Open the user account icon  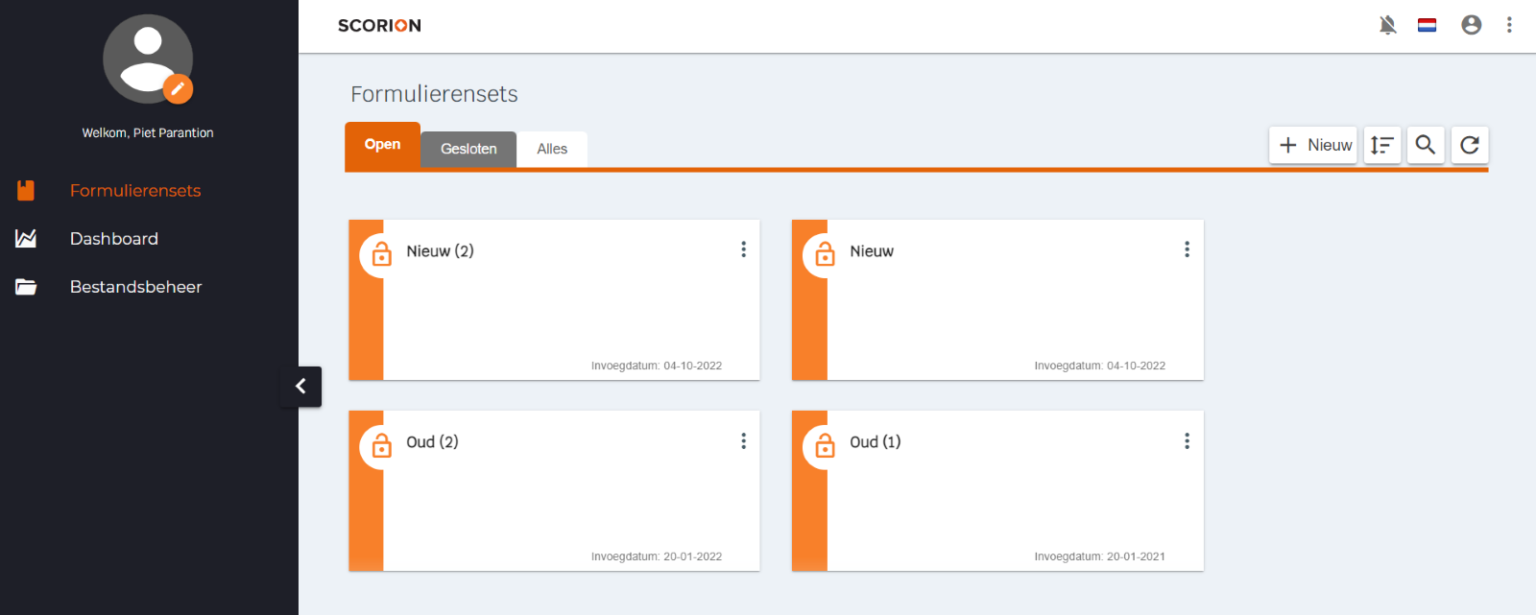pyautogui.click(x=1471, y=25)
